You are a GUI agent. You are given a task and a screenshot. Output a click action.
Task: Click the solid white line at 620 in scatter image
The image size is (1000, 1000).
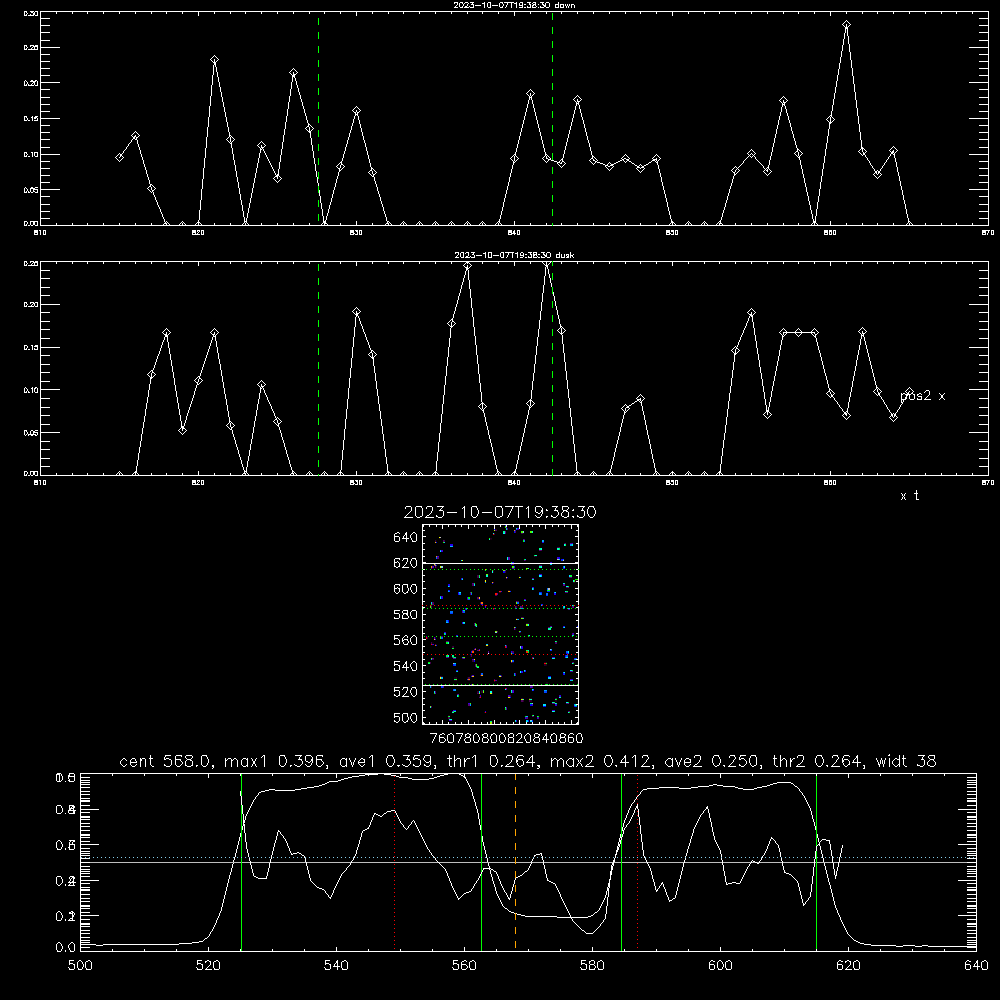[x=501, y=564]
